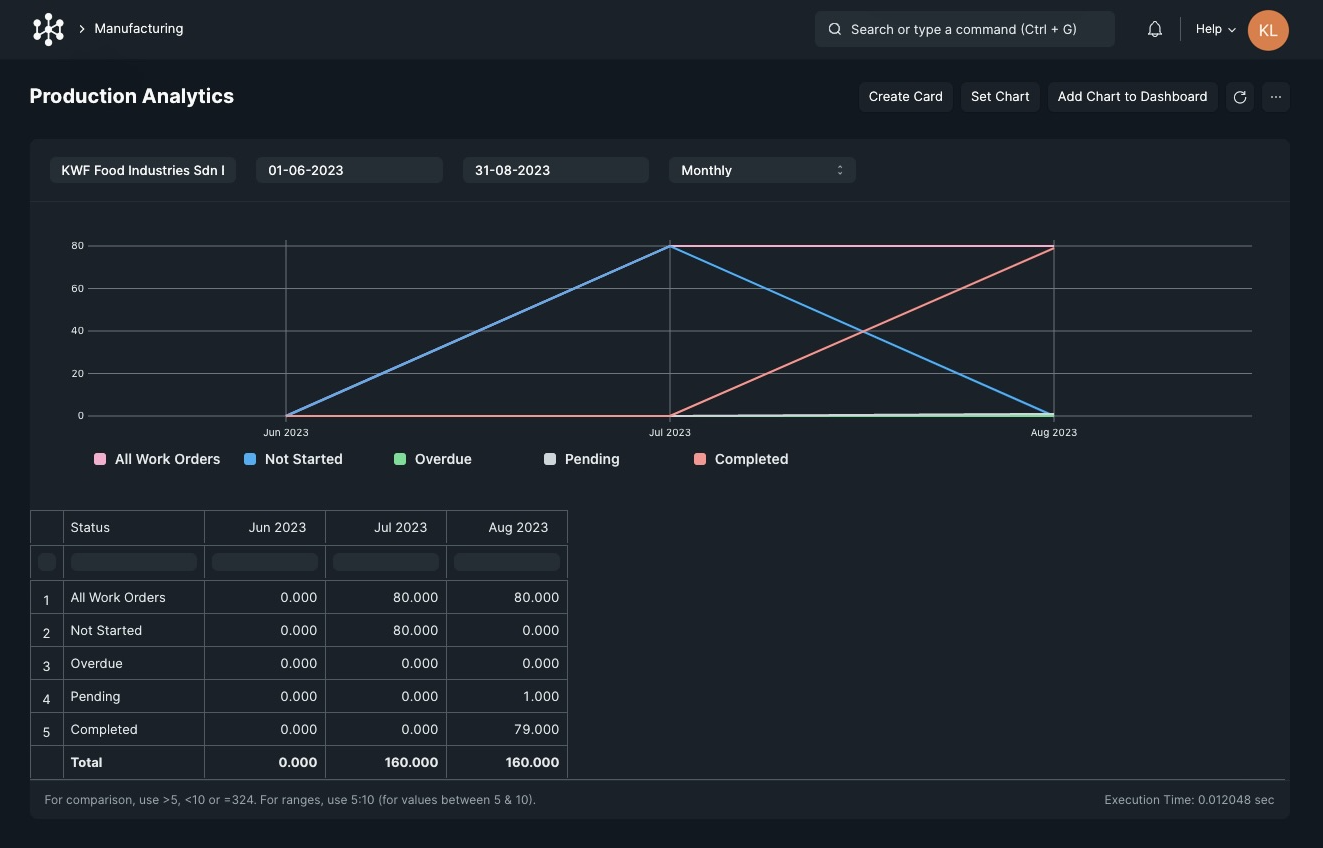Open the notifications bell
The width and height of the screenshot is (1323, 848).
tap(1155, 29)
